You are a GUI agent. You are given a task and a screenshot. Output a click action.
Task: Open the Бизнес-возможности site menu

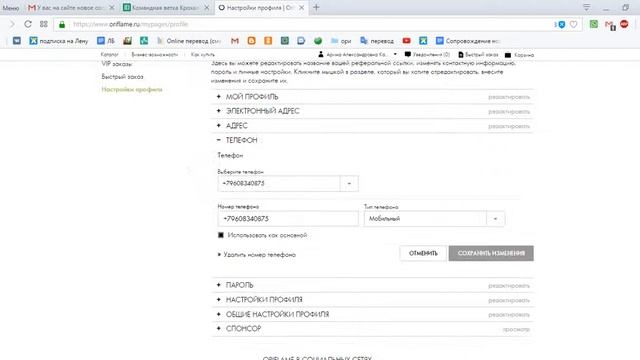pyautogui.click(x=155, y=54)
